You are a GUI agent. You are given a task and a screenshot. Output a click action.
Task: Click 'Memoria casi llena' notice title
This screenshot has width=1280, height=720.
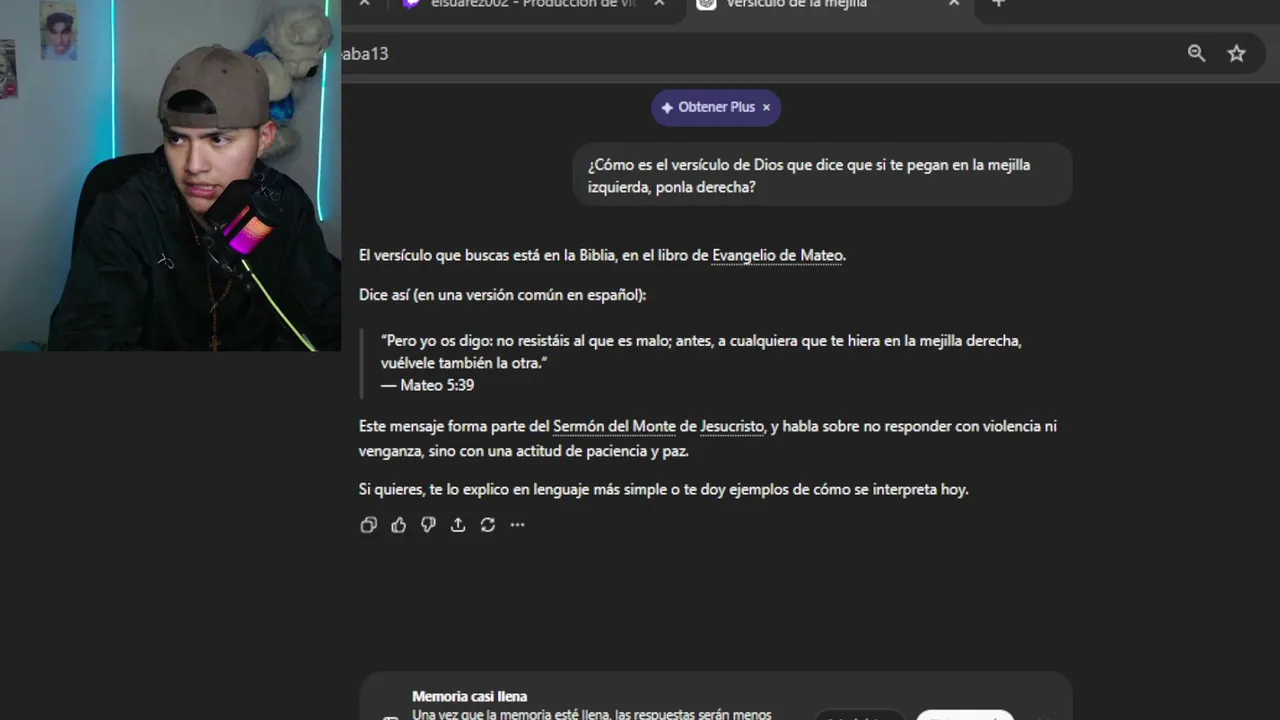[x=469, y=696]
